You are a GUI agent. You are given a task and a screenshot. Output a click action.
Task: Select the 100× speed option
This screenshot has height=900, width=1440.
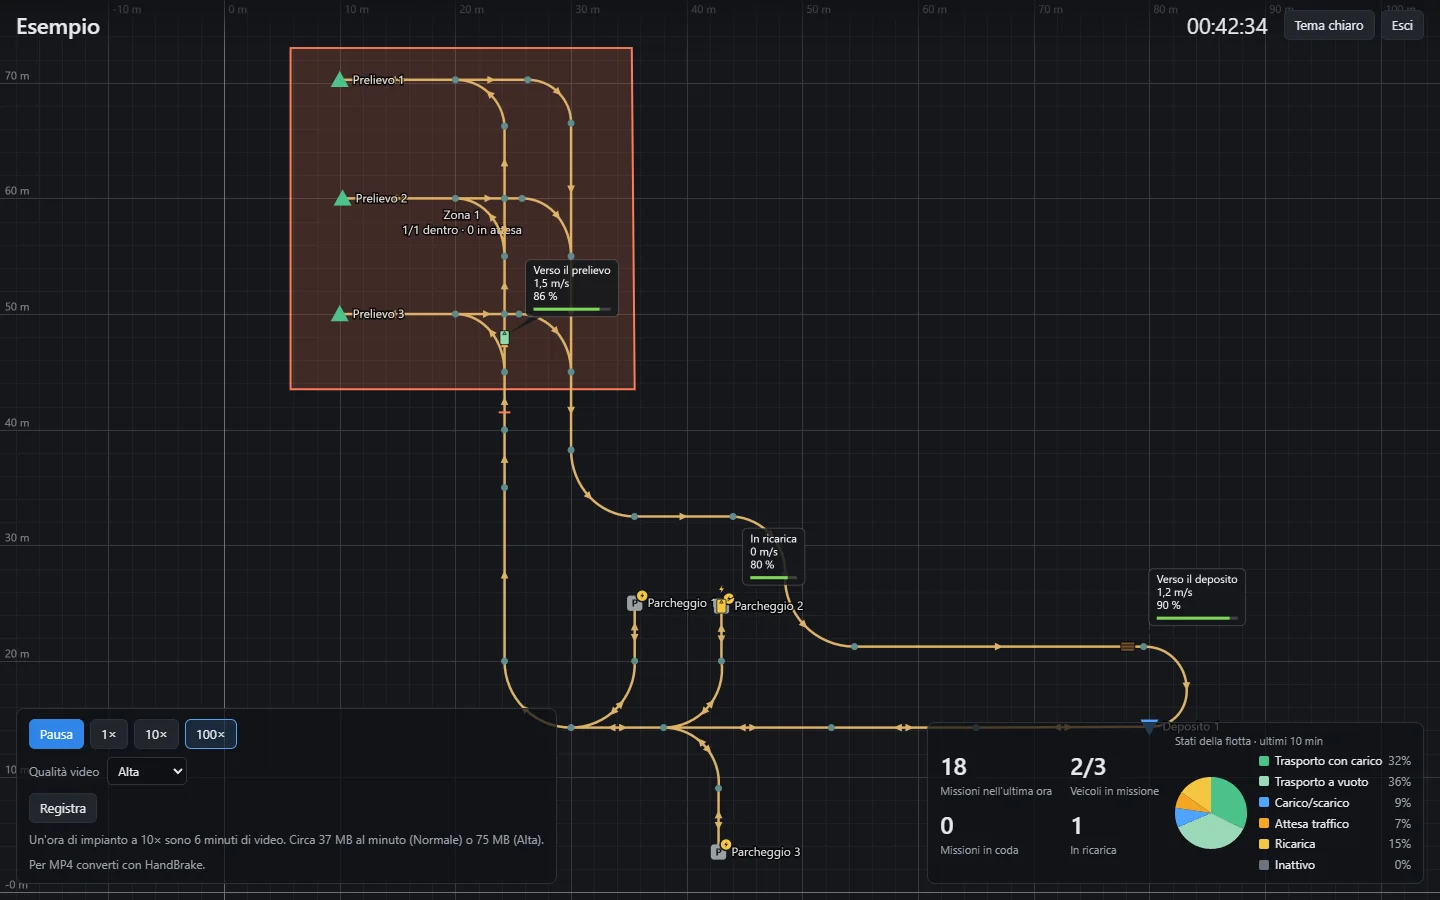point(211,734)
